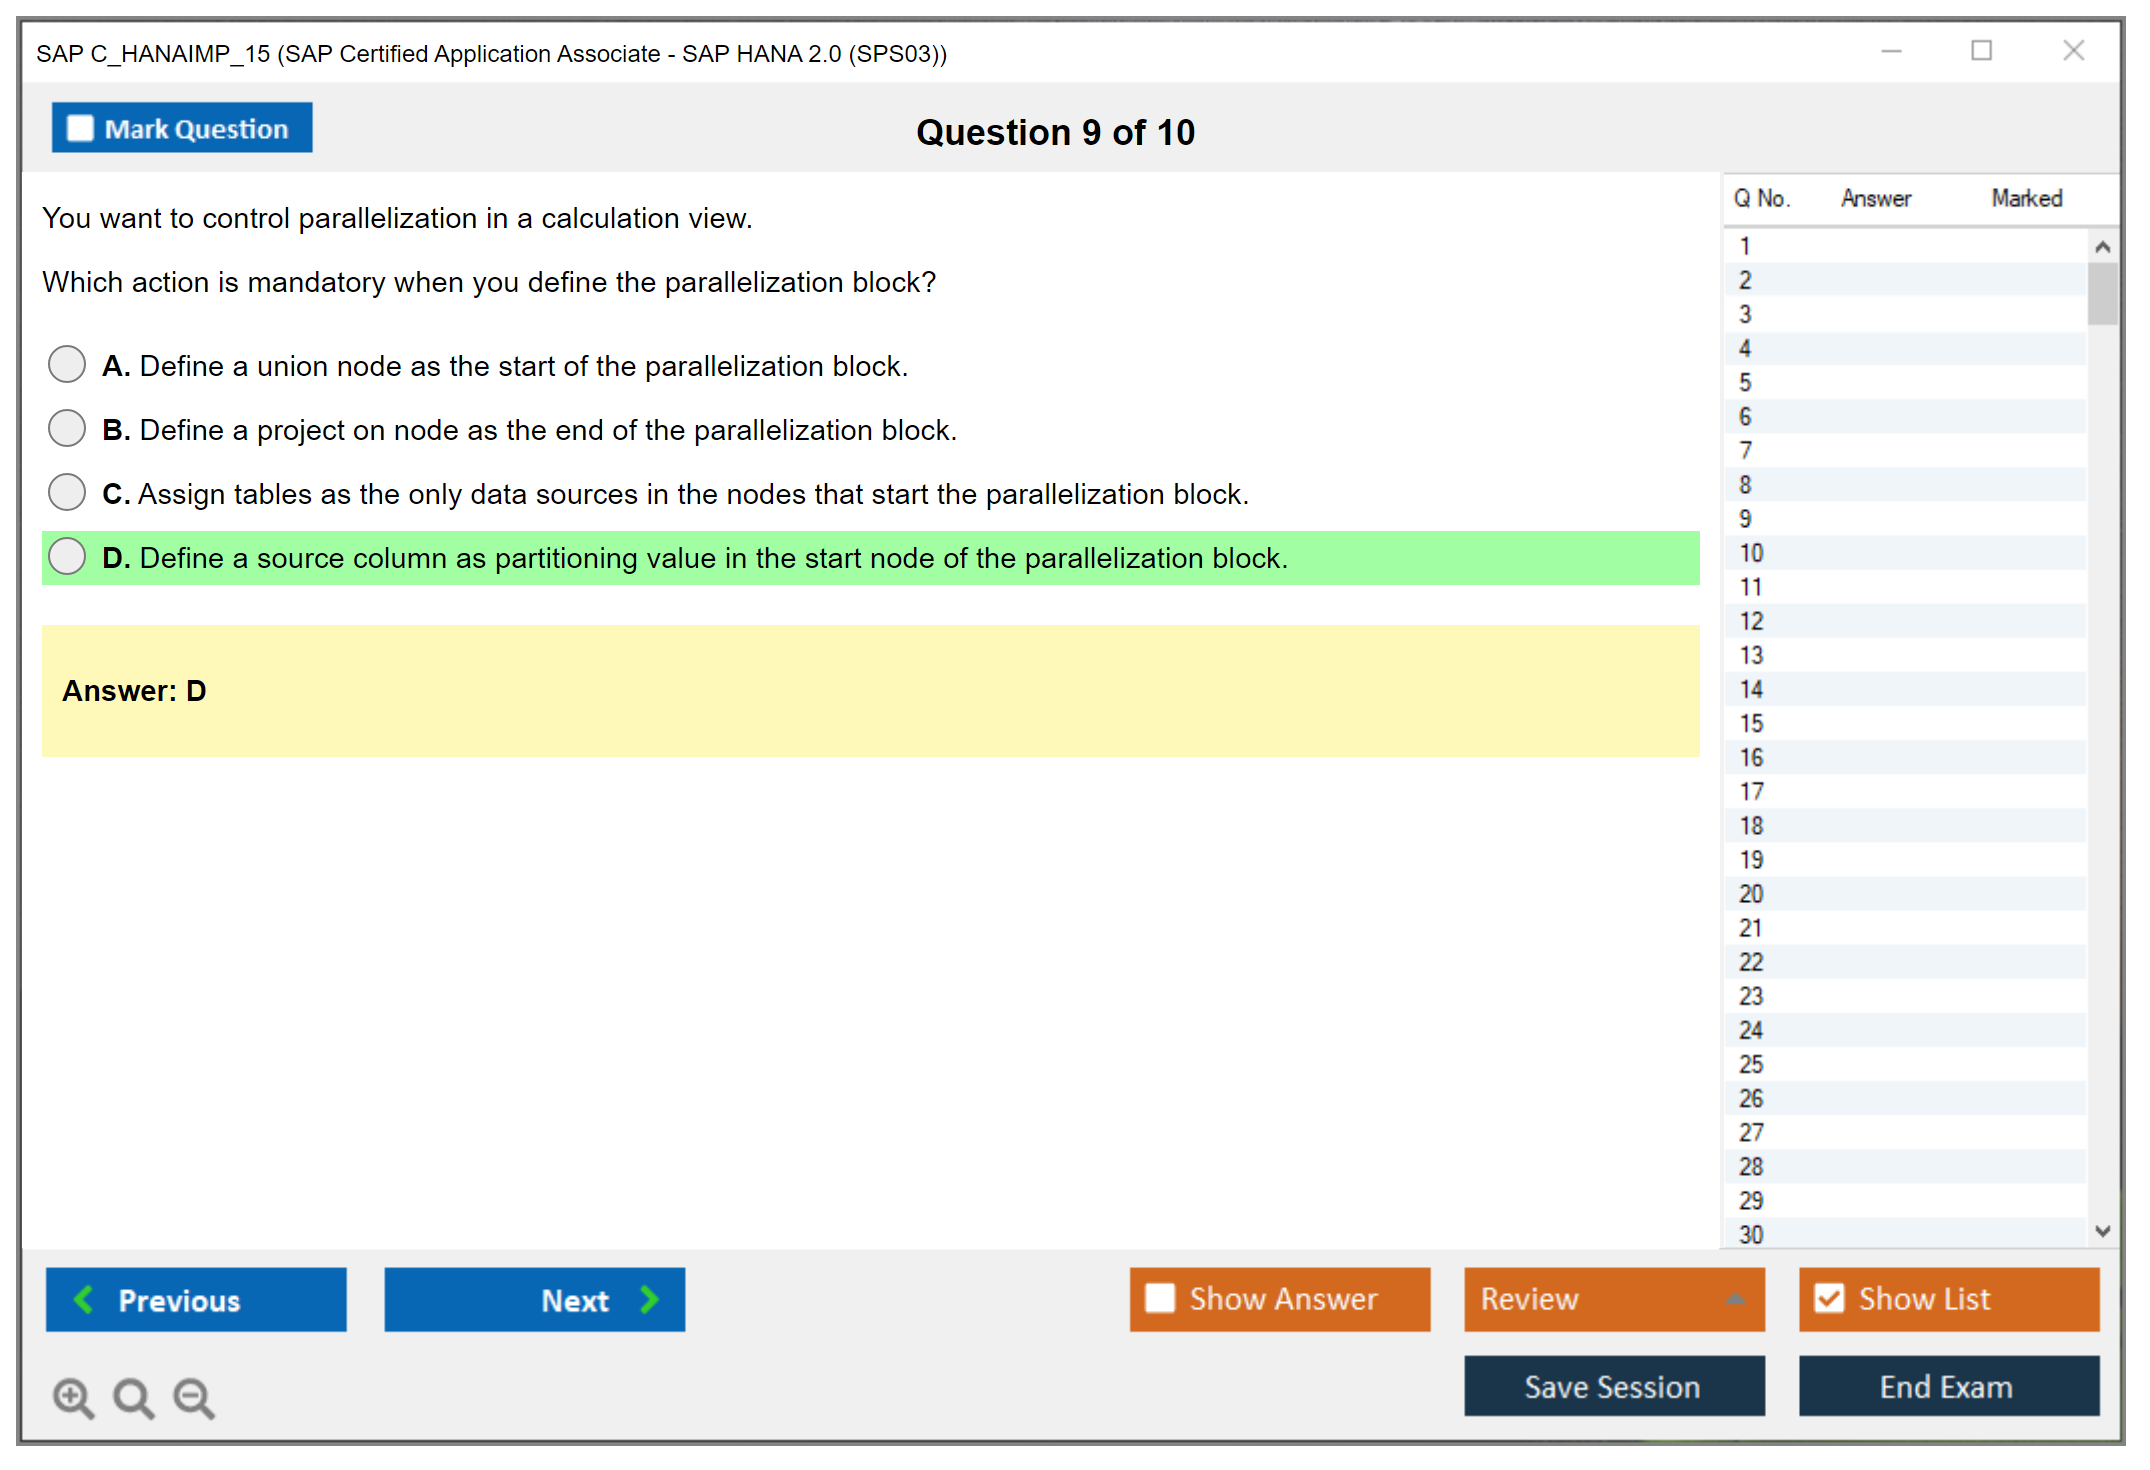
Task: Expand the Review dropdown menu
Action: [x=1735, y=1299]
